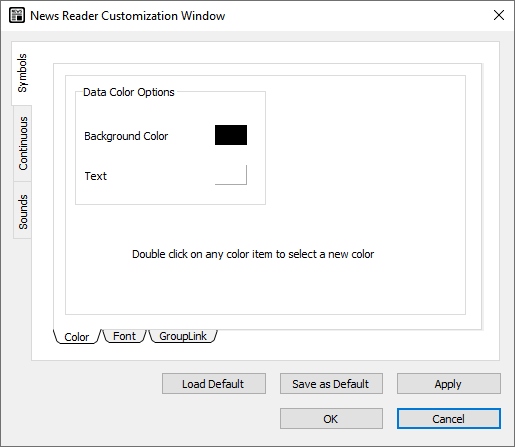Click the News Reader Customization Window title text
The height and width of the screenshot is (447, 515).
128,16
